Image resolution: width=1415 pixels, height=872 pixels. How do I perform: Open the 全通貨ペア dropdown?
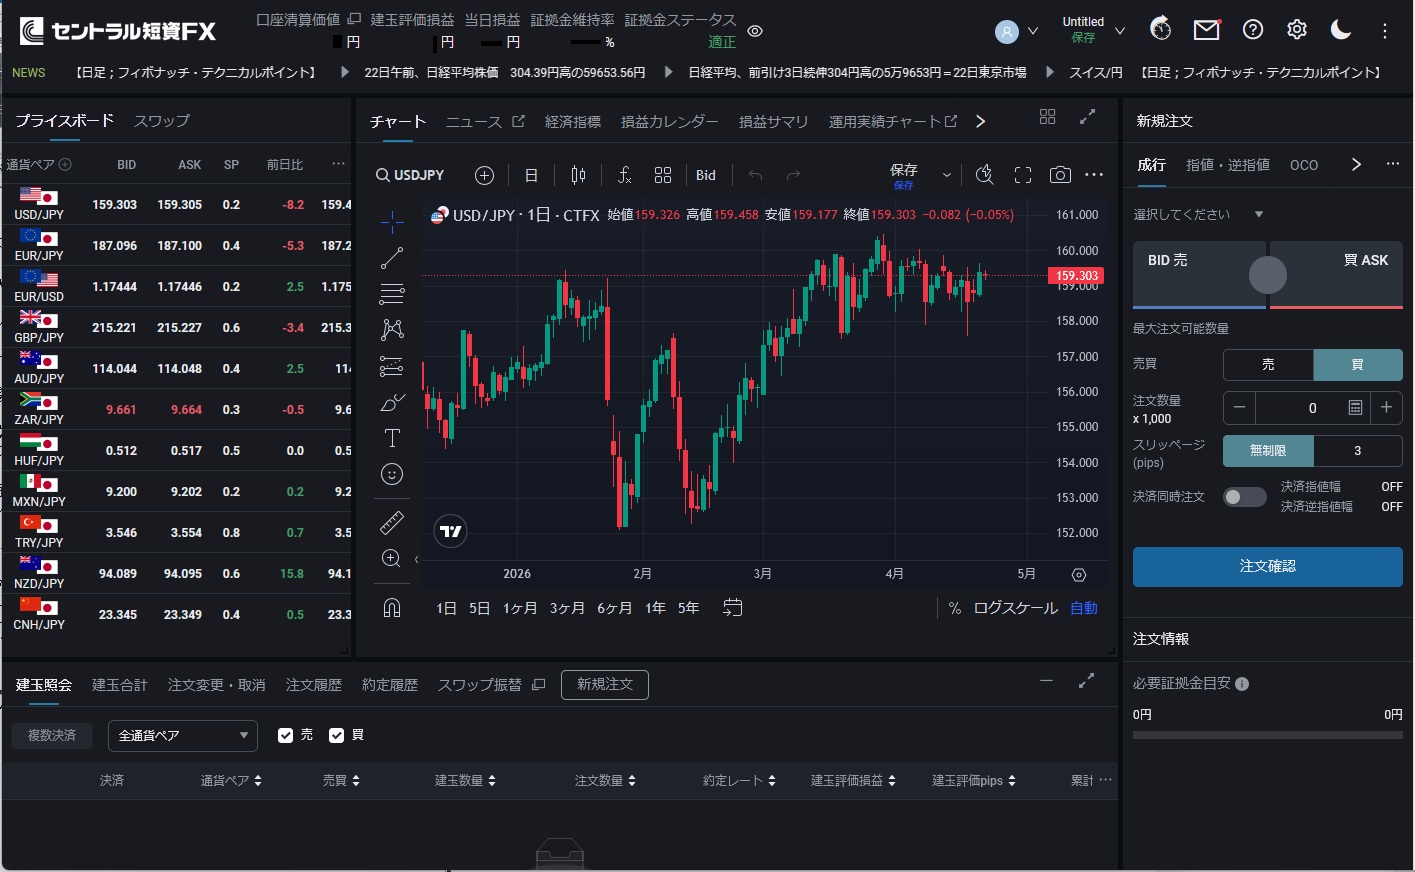coord(182,736)
